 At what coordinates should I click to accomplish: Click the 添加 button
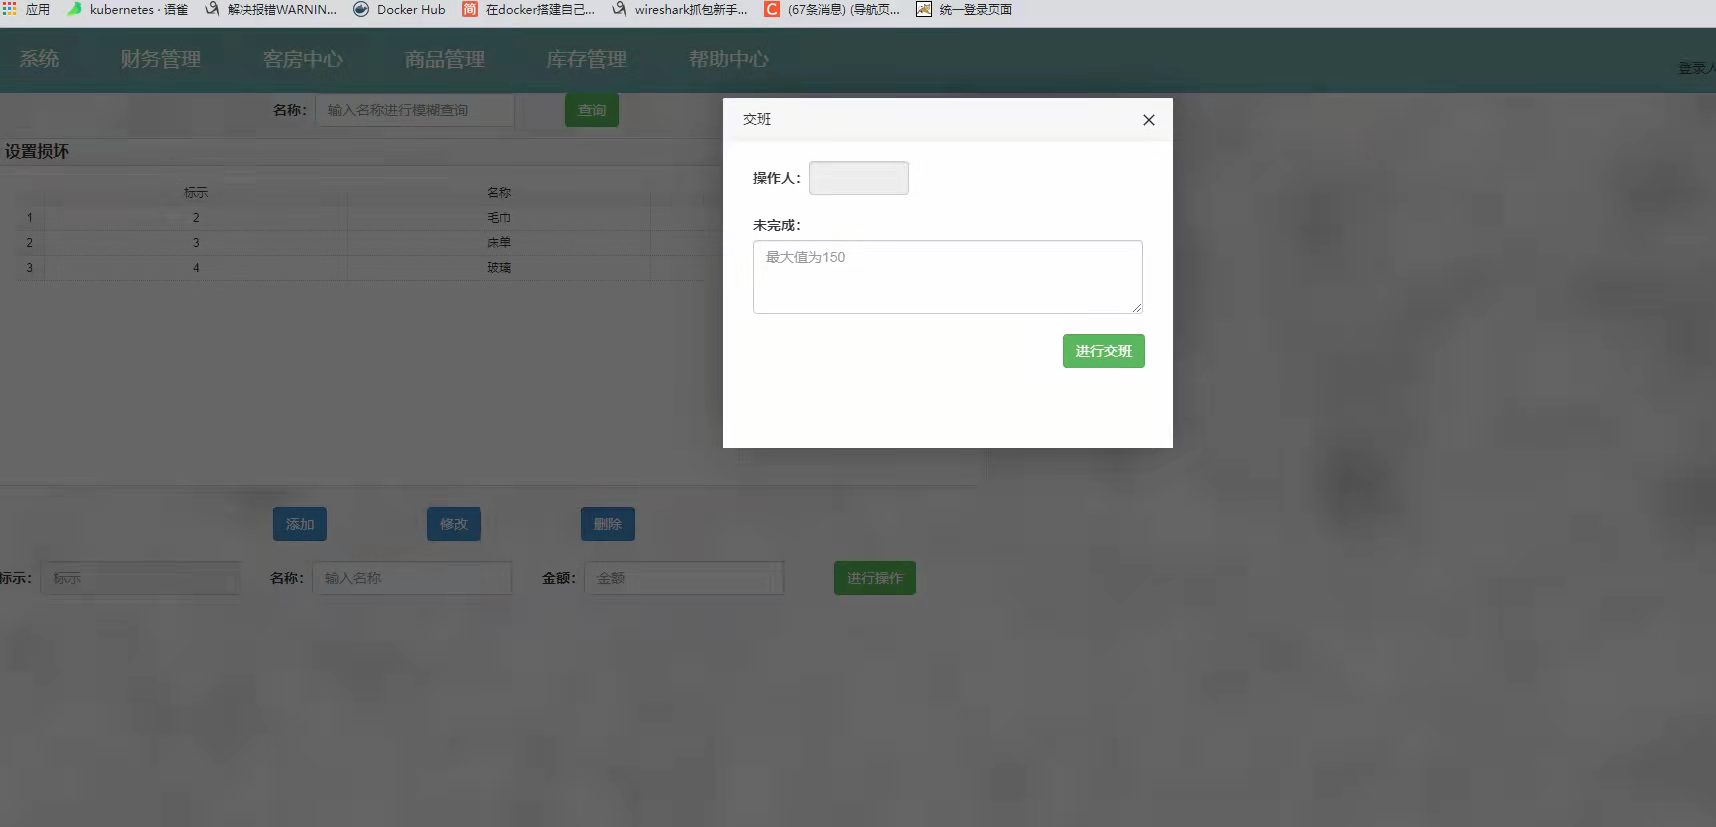coord(300,524)
